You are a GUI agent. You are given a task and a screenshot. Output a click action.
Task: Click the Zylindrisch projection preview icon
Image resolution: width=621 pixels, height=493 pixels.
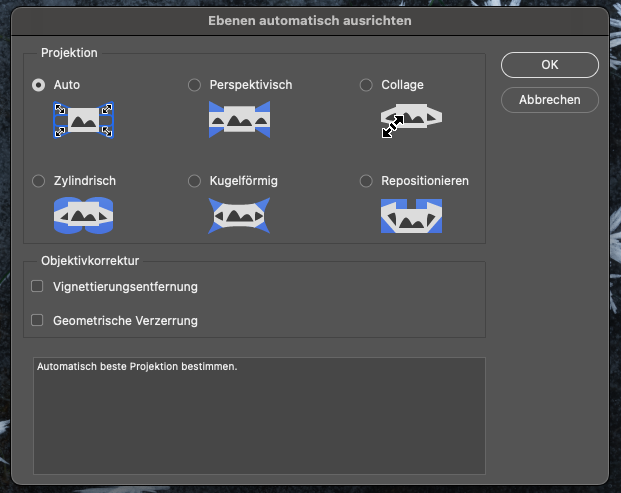[84, 215]
